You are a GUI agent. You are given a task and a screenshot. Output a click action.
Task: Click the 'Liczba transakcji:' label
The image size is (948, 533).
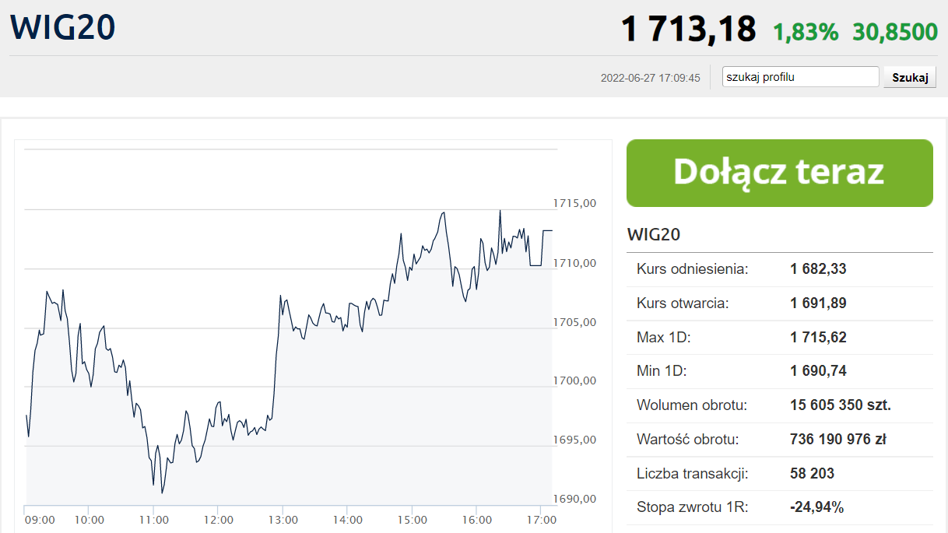(x=692, y=473)
